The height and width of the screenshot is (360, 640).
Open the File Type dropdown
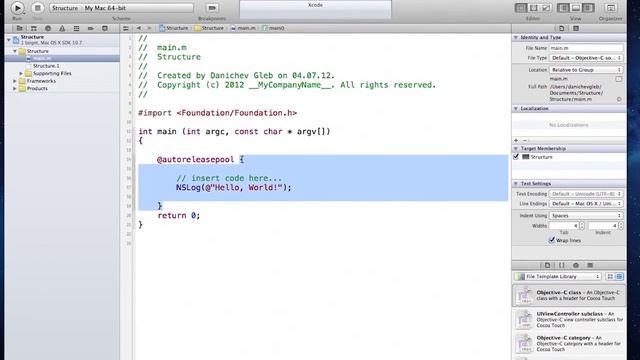[586, 58]
